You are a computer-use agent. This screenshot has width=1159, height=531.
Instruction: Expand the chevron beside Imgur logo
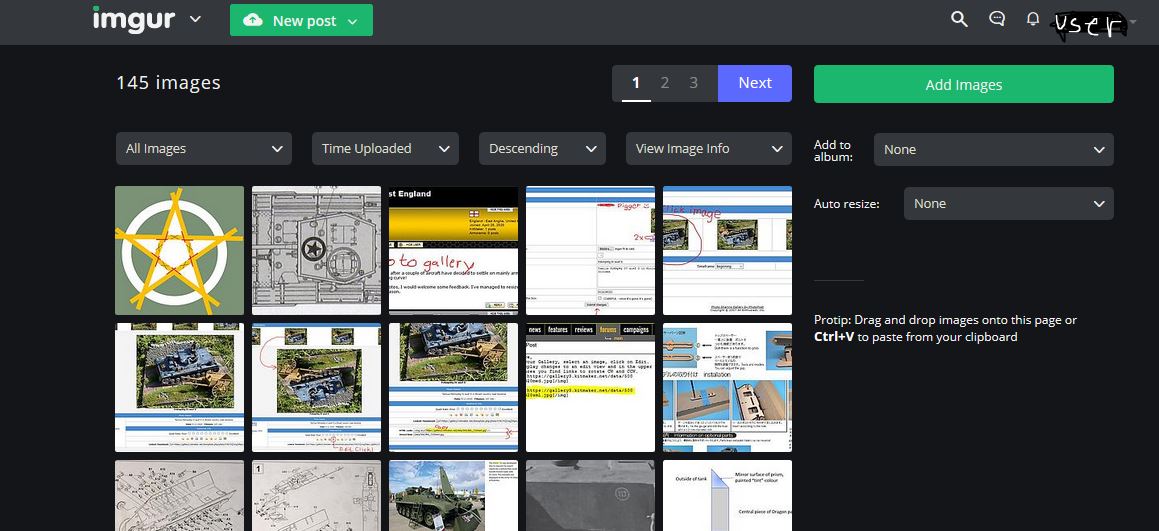[x=195, y=20]
